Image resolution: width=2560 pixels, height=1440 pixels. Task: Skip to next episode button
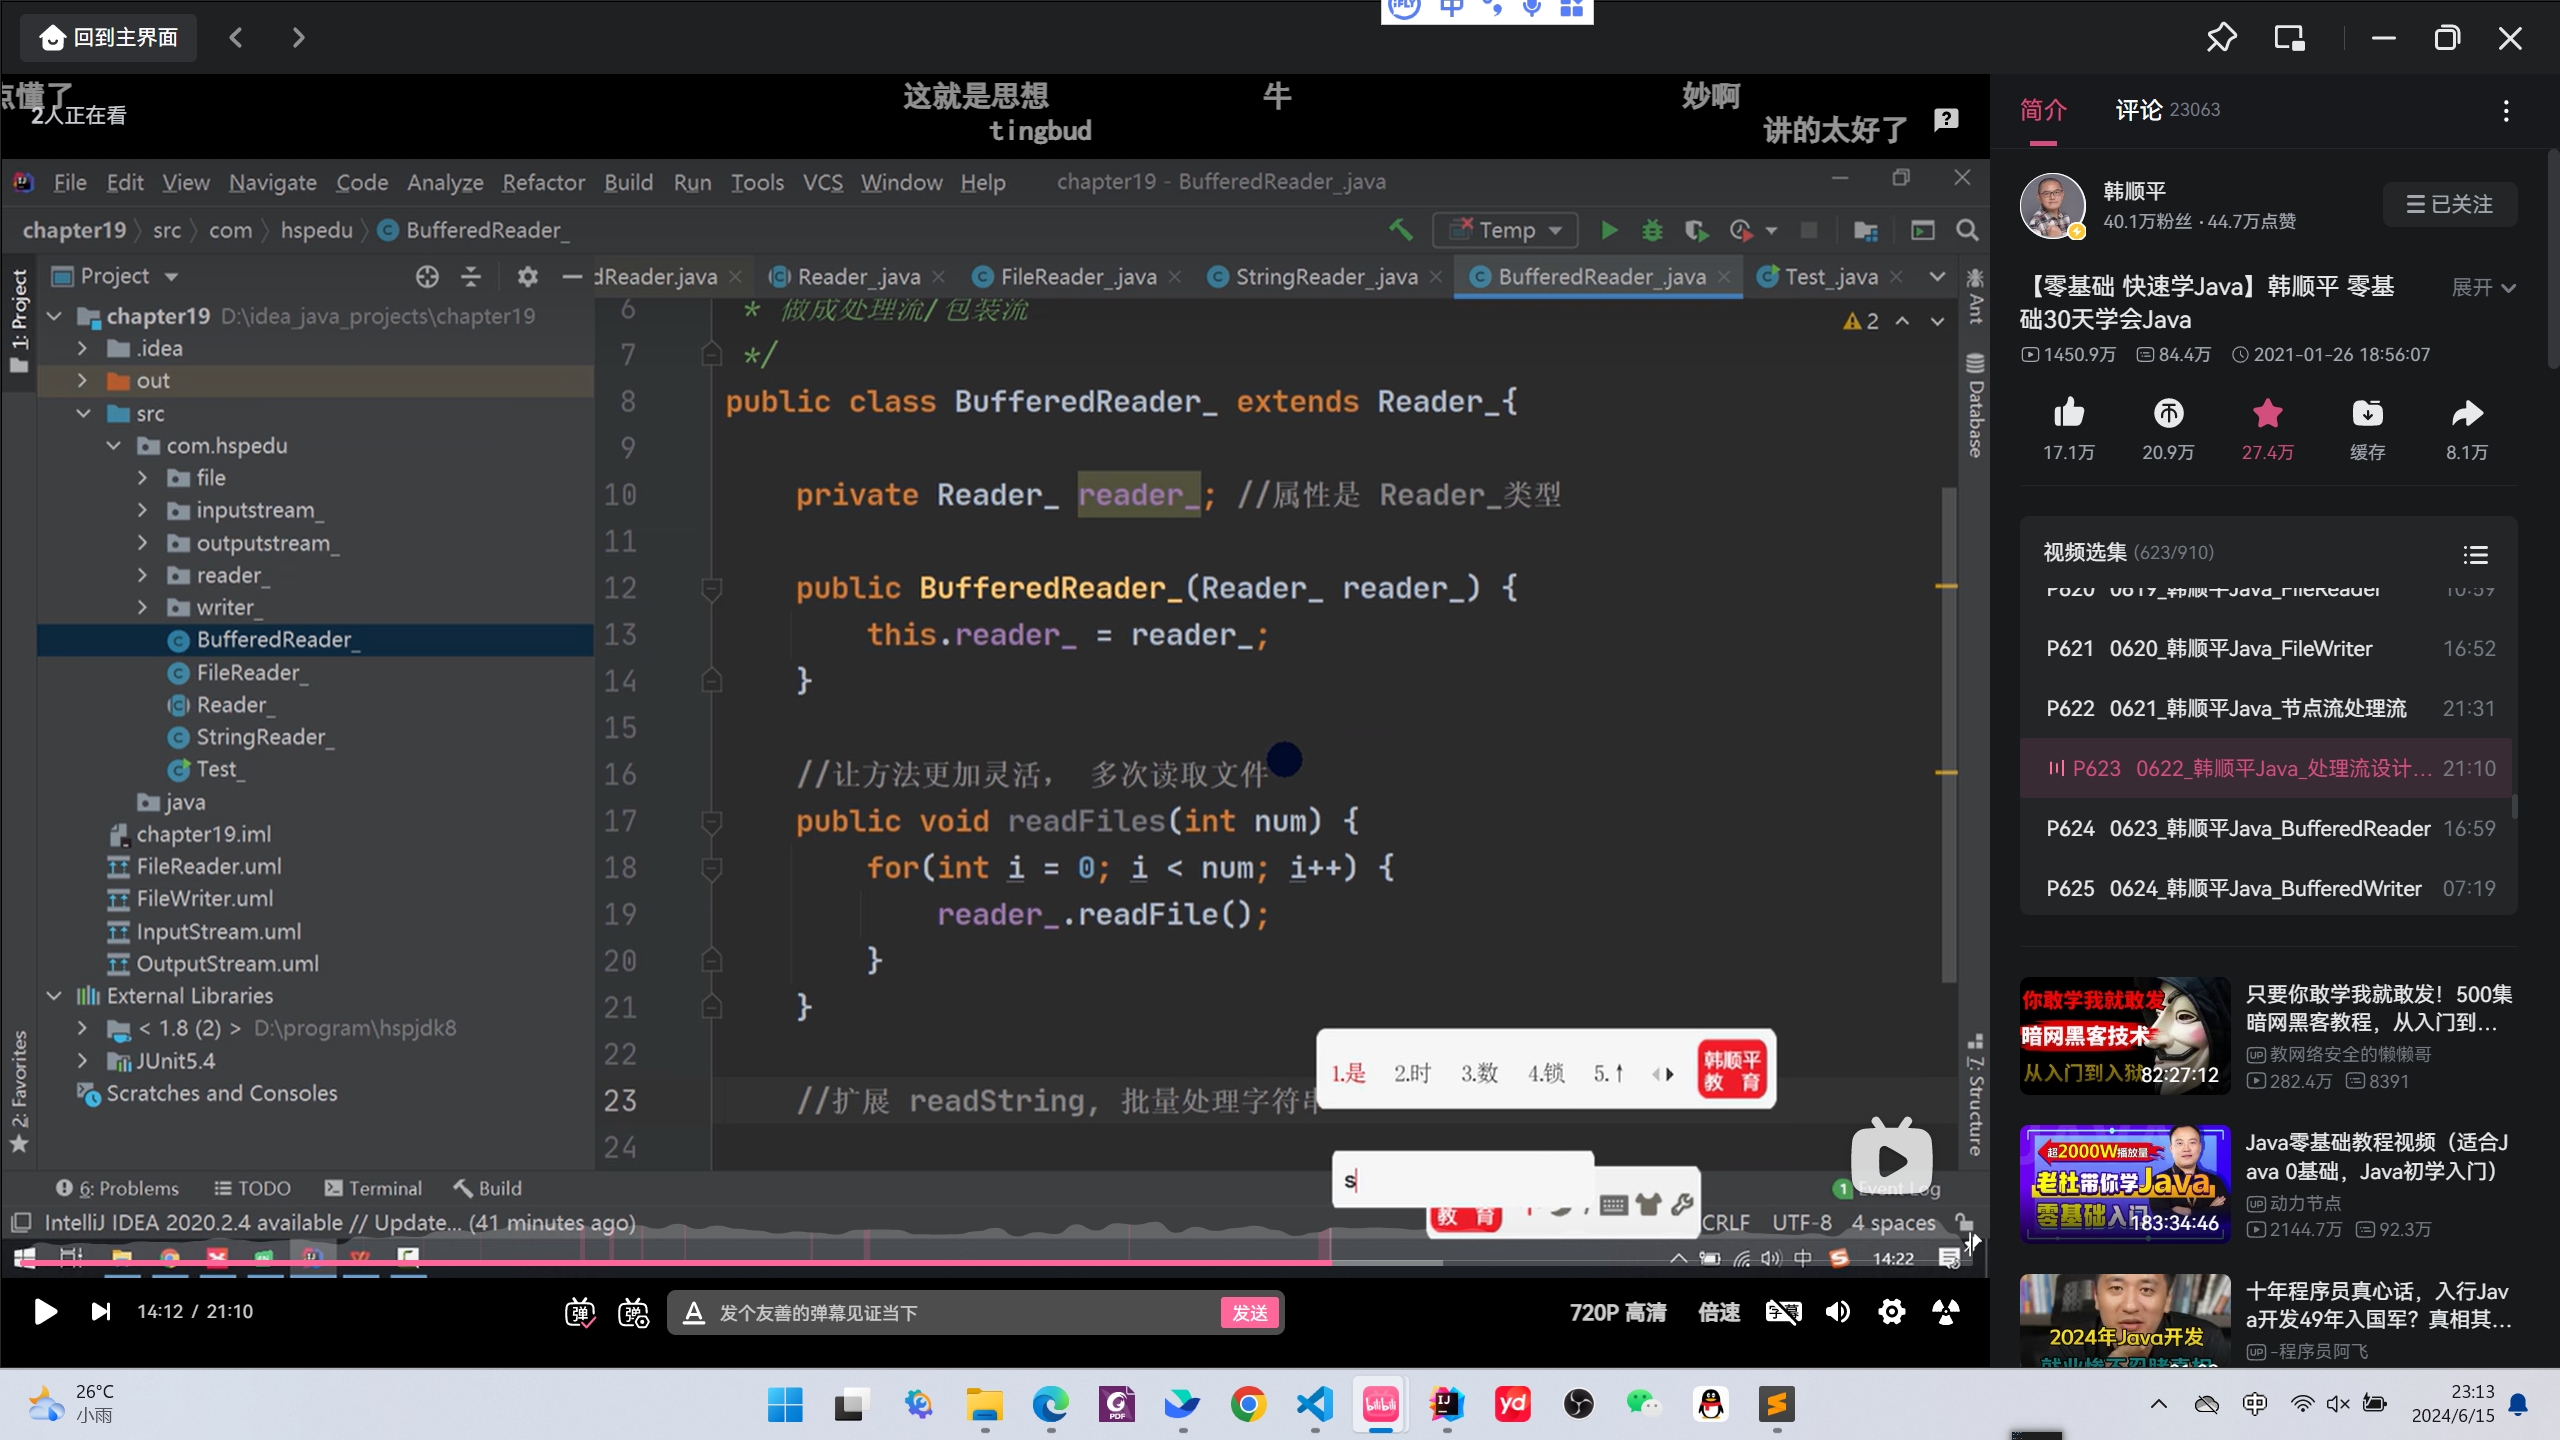(101, 1311)
